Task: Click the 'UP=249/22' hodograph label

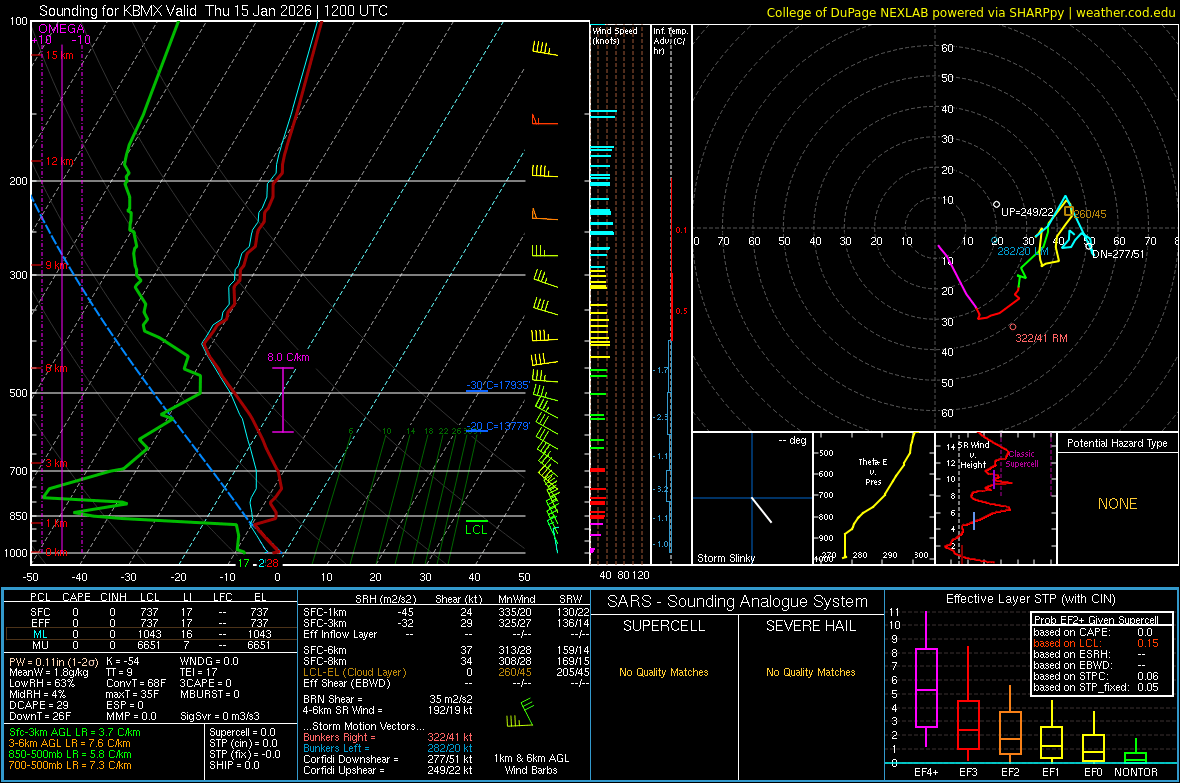Action: point(1027,212)
